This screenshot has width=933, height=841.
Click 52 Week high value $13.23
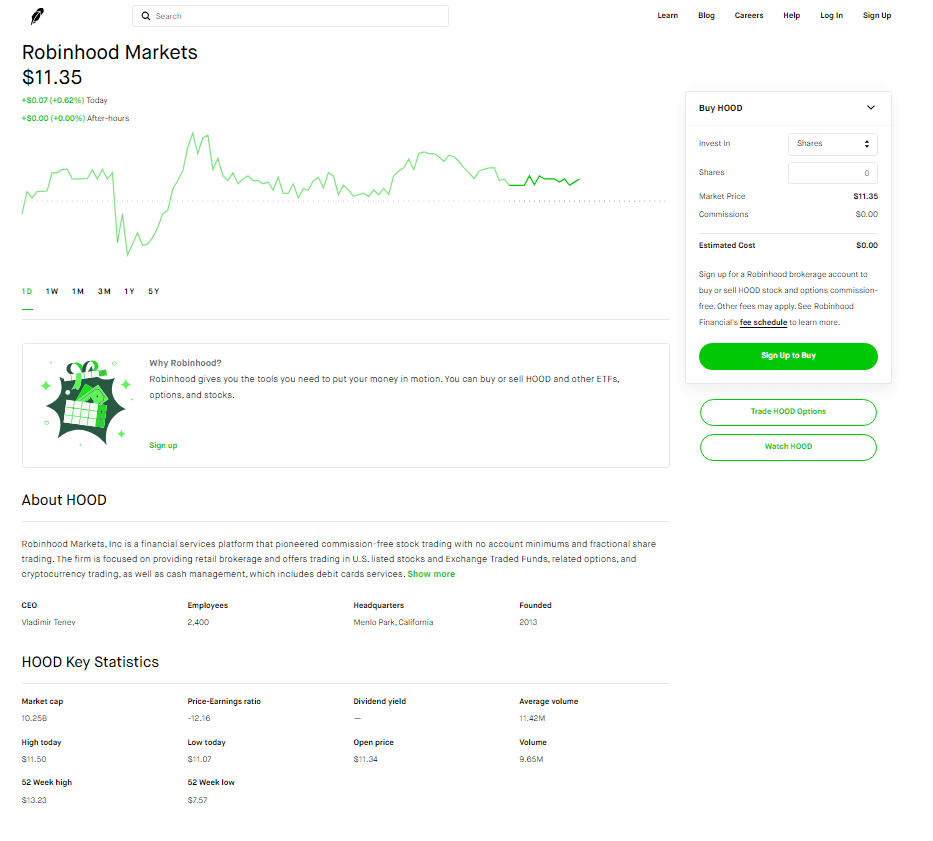pyautogui.click(x=34, y=801)
